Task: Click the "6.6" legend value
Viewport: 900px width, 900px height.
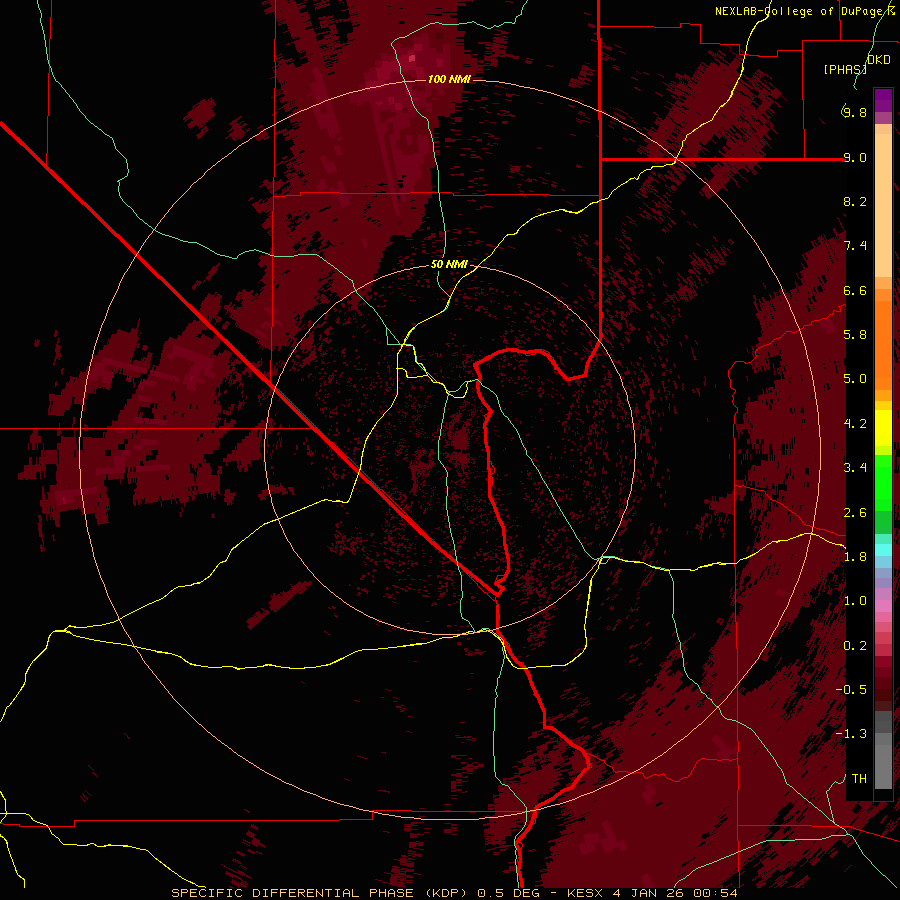Action: [855, 290]
